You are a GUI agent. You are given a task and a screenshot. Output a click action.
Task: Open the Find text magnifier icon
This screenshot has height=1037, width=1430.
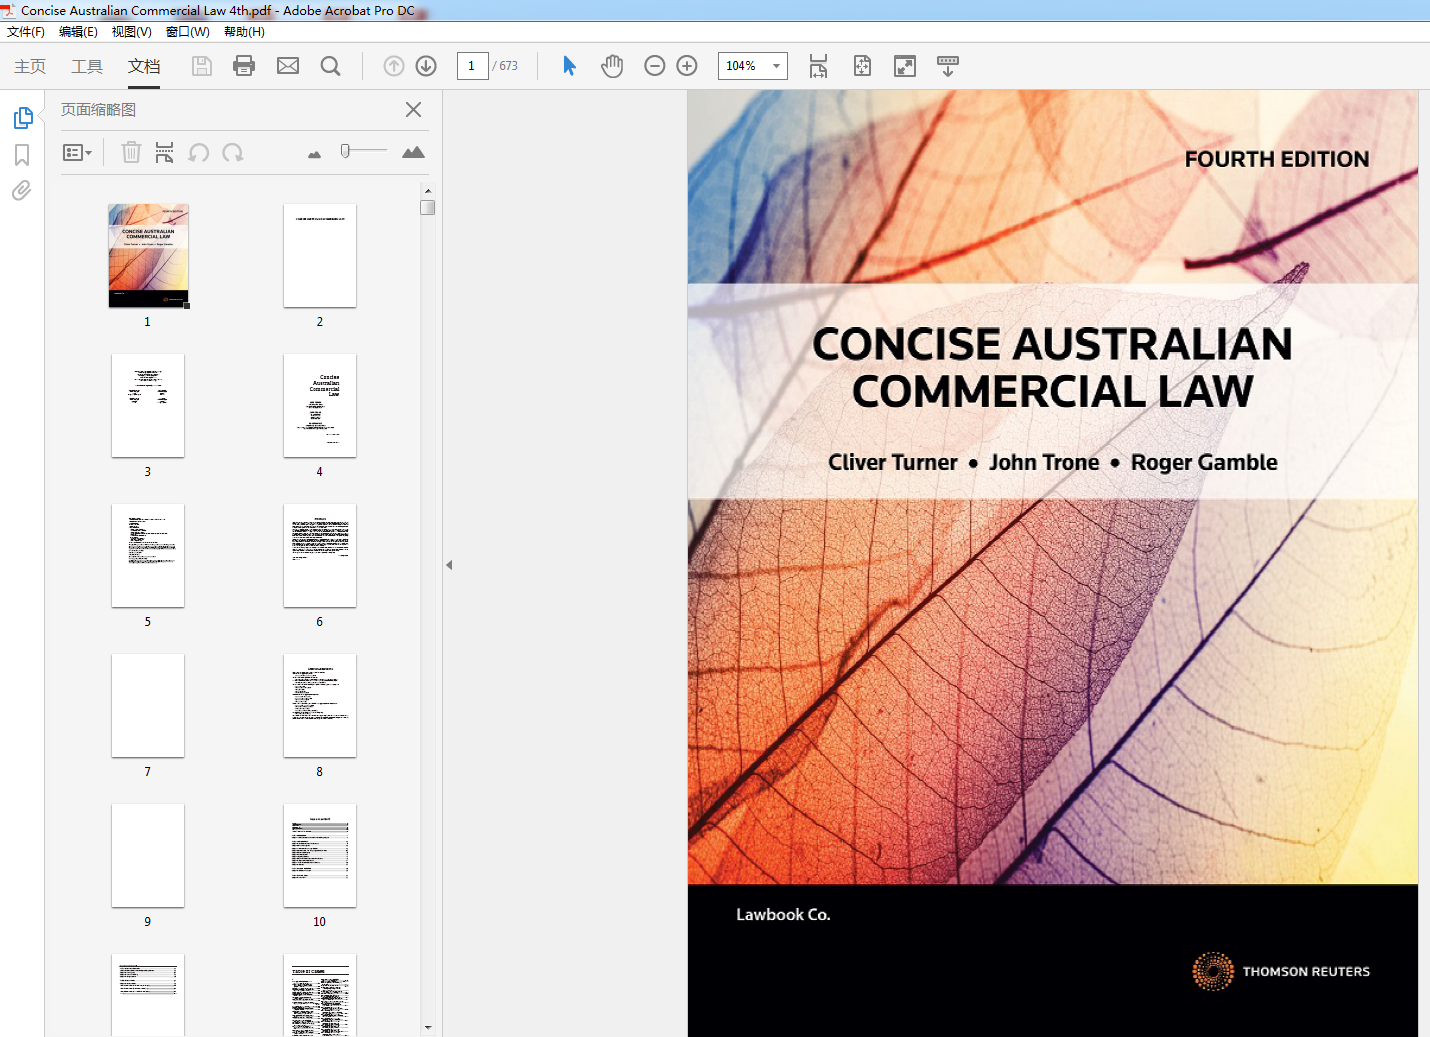pyautogui.click(x=330, y=66)
